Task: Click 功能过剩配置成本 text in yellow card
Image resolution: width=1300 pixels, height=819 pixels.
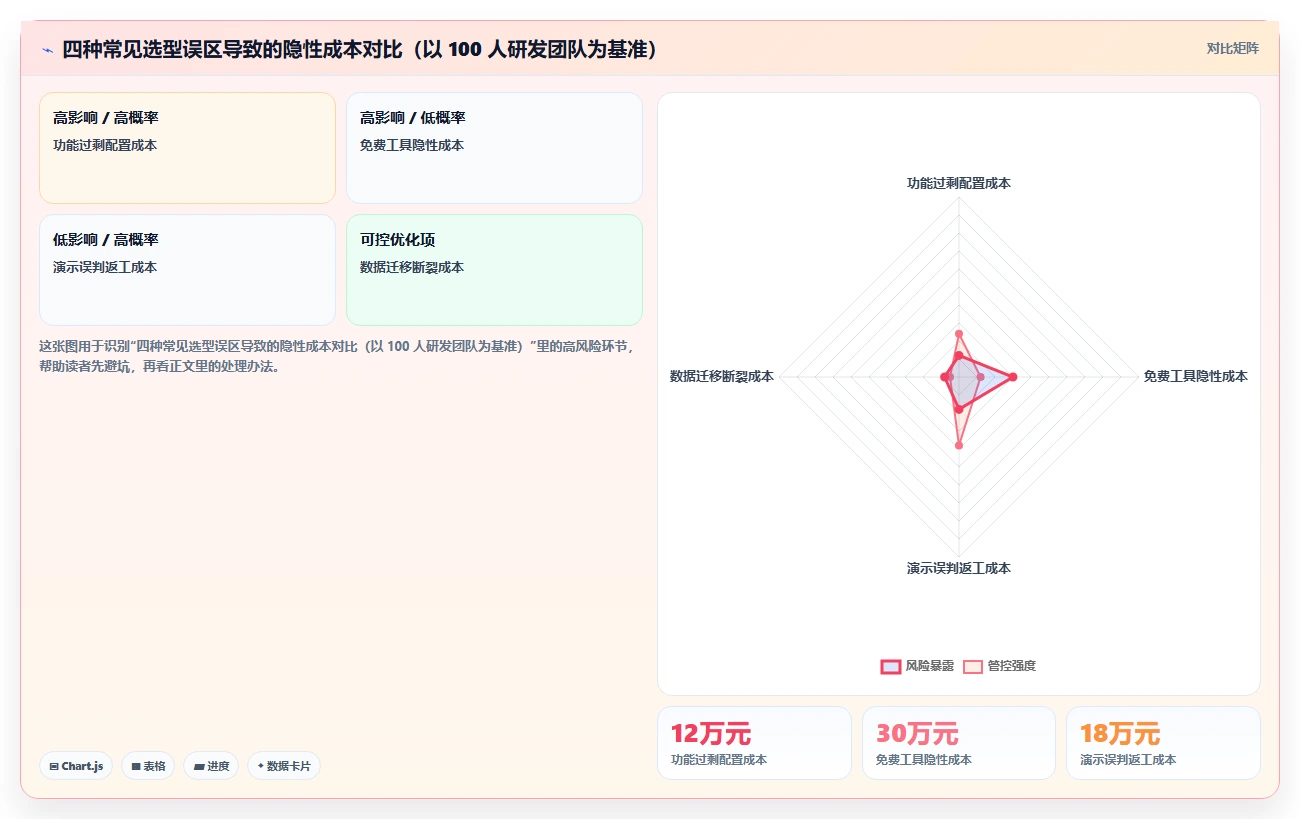Action: pos(105,145)
